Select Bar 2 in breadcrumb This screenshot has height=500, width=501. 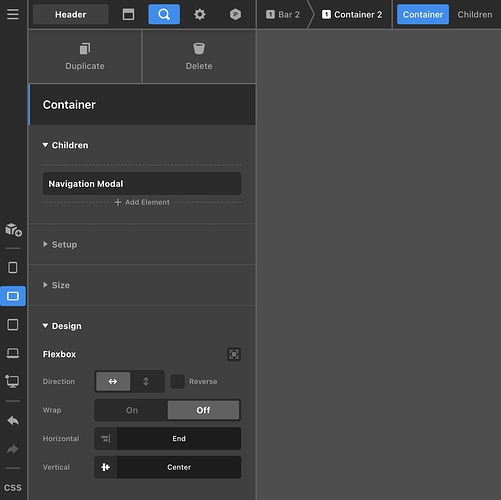click(x=283, y=14)
